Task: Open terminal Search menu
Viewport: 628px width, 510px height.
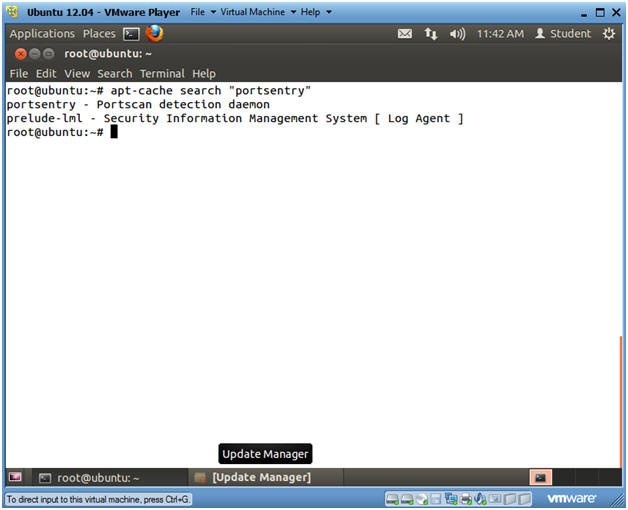Action: (x=115, y=74)
